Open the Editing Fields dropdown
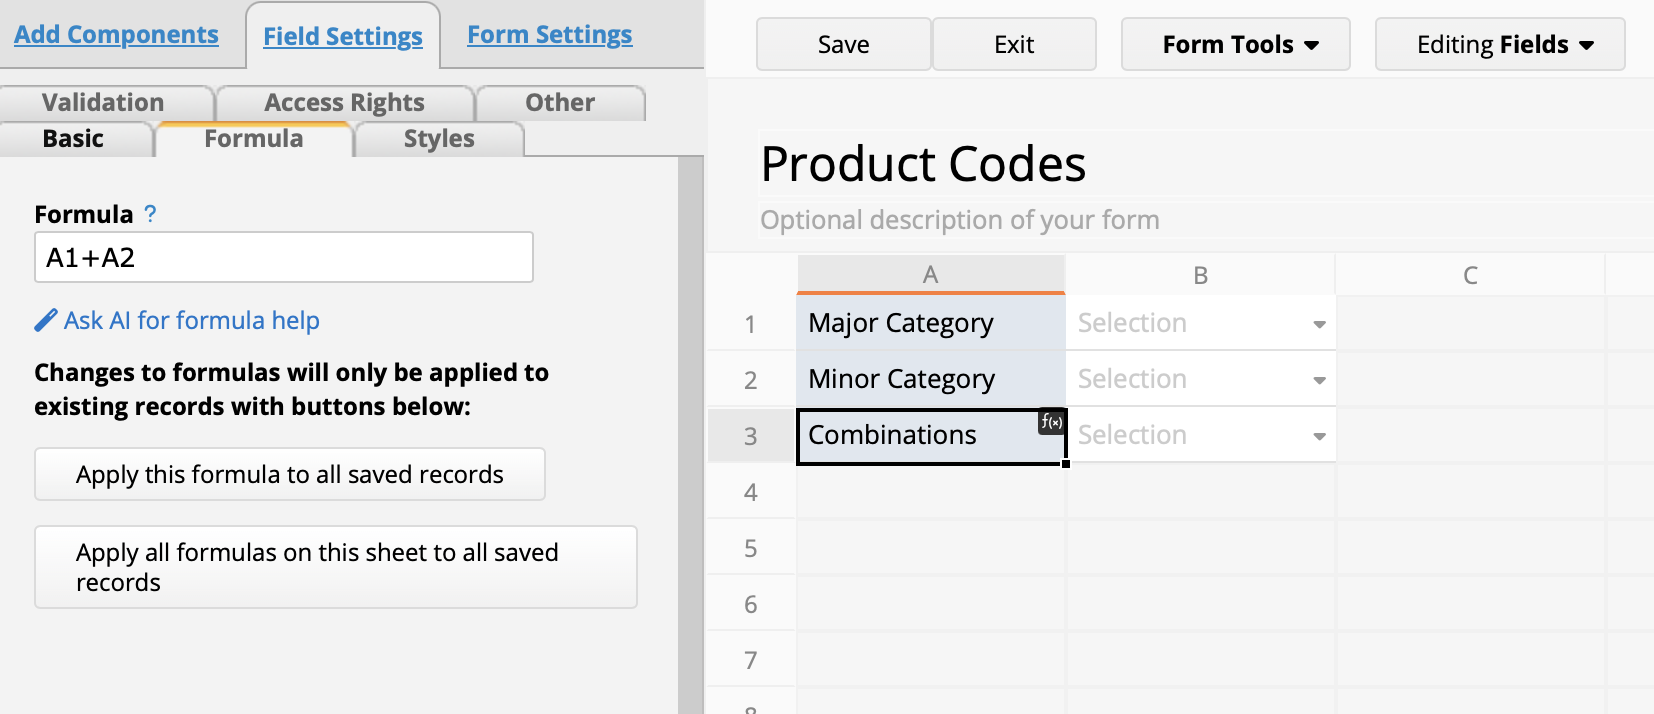The width and height of the screenshot is (1654, 714). pos(1499,45)
